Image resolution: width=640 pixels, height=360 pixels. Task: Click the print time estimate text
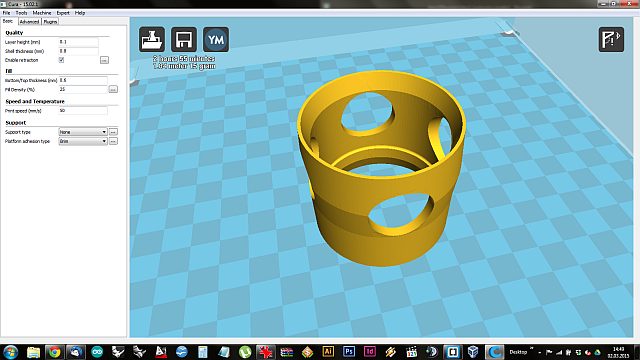click(x=184, y=59)
